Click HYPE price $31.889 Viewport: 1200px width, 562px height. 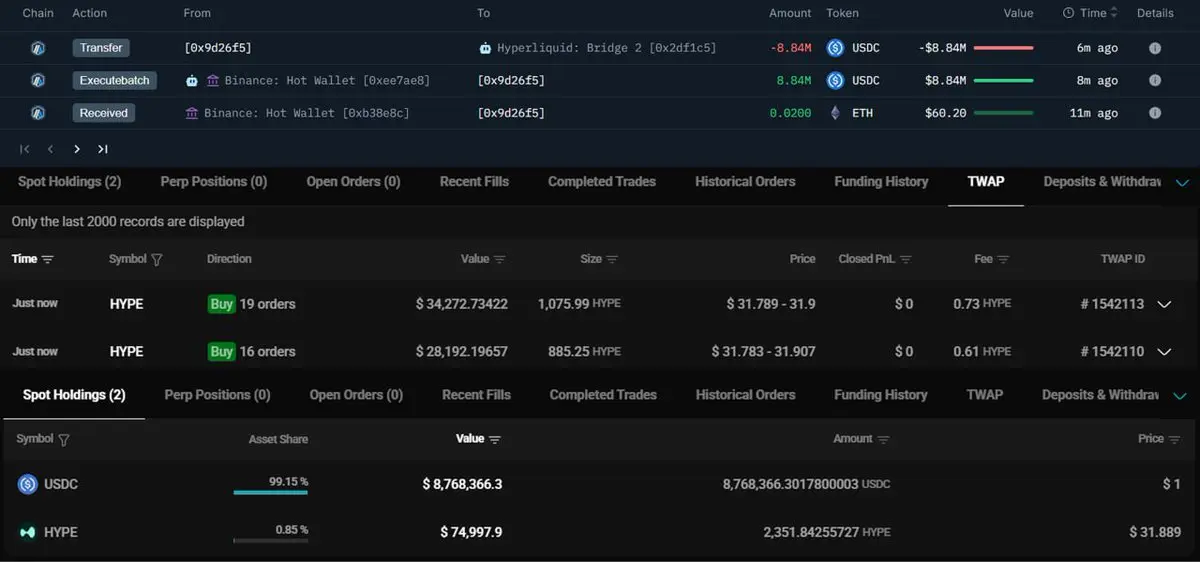point(1155,532)
